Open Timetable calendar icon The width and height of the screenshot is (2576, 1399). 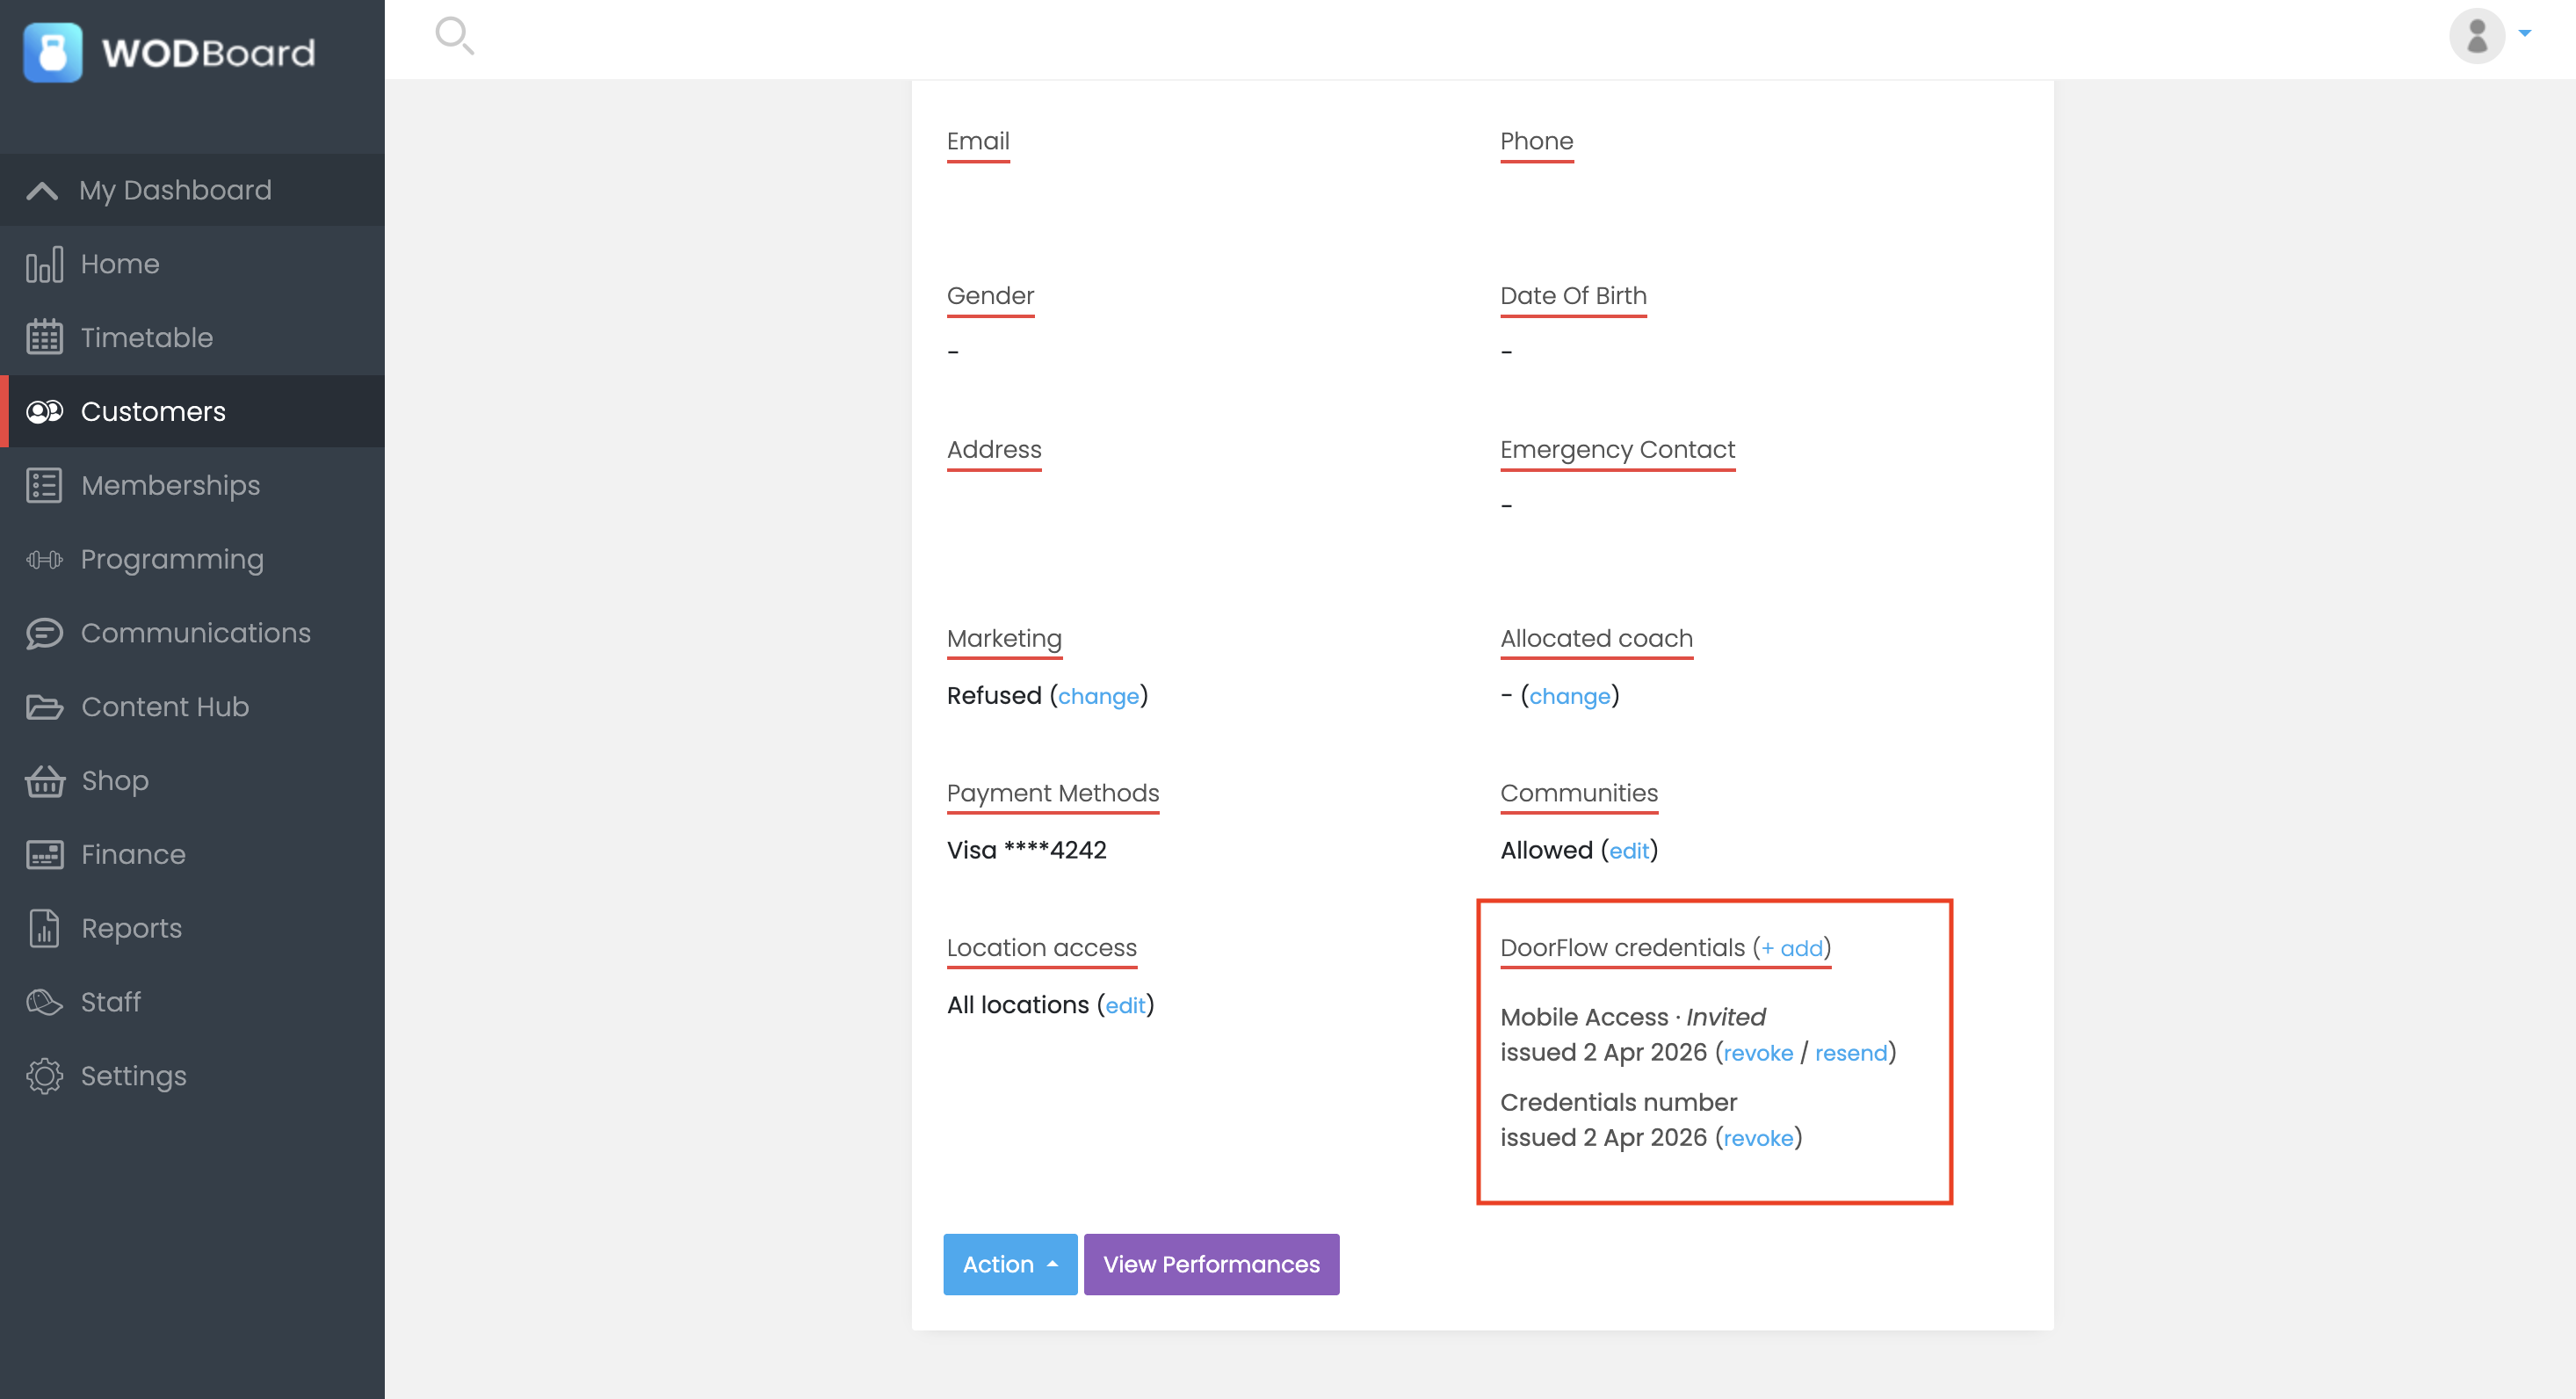44,338
